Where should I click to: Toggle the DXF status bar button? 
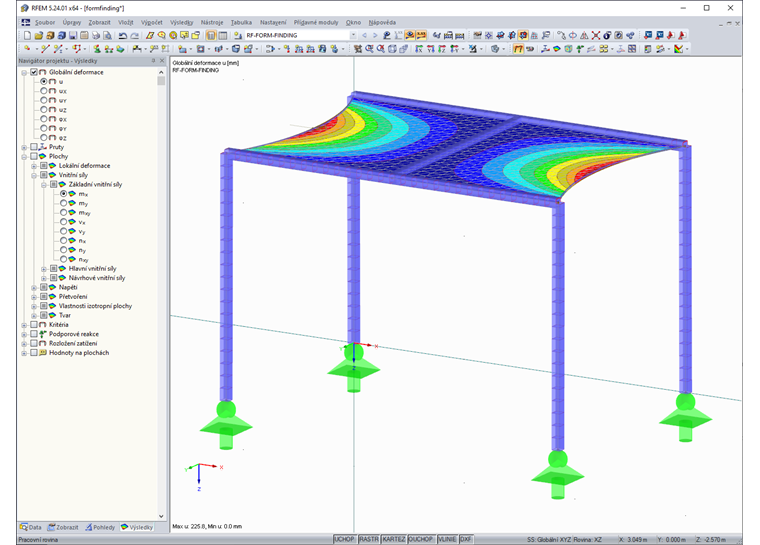(x=466, y=539)
